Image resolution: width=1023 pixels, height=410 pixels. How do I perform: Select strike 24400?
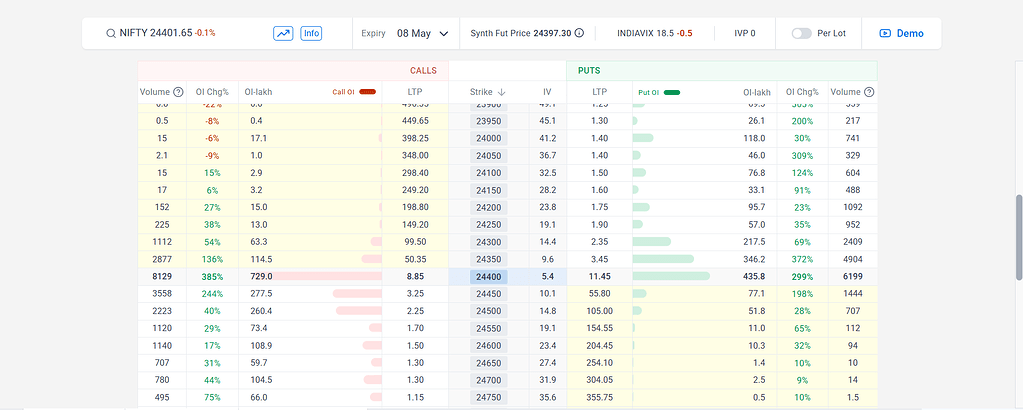[489, 277]
